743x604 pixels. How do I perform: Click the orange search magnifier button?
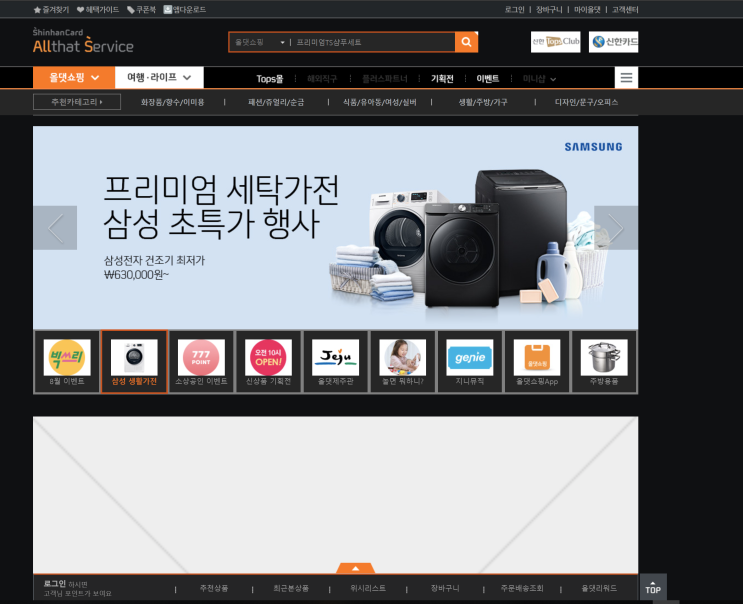click(466, 42)
